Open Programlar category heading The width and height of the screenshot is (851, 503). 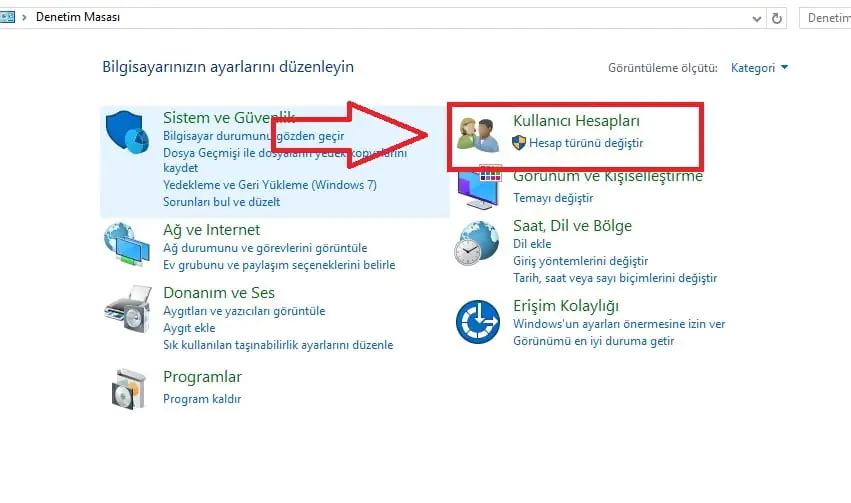click(x=202, y=377)
